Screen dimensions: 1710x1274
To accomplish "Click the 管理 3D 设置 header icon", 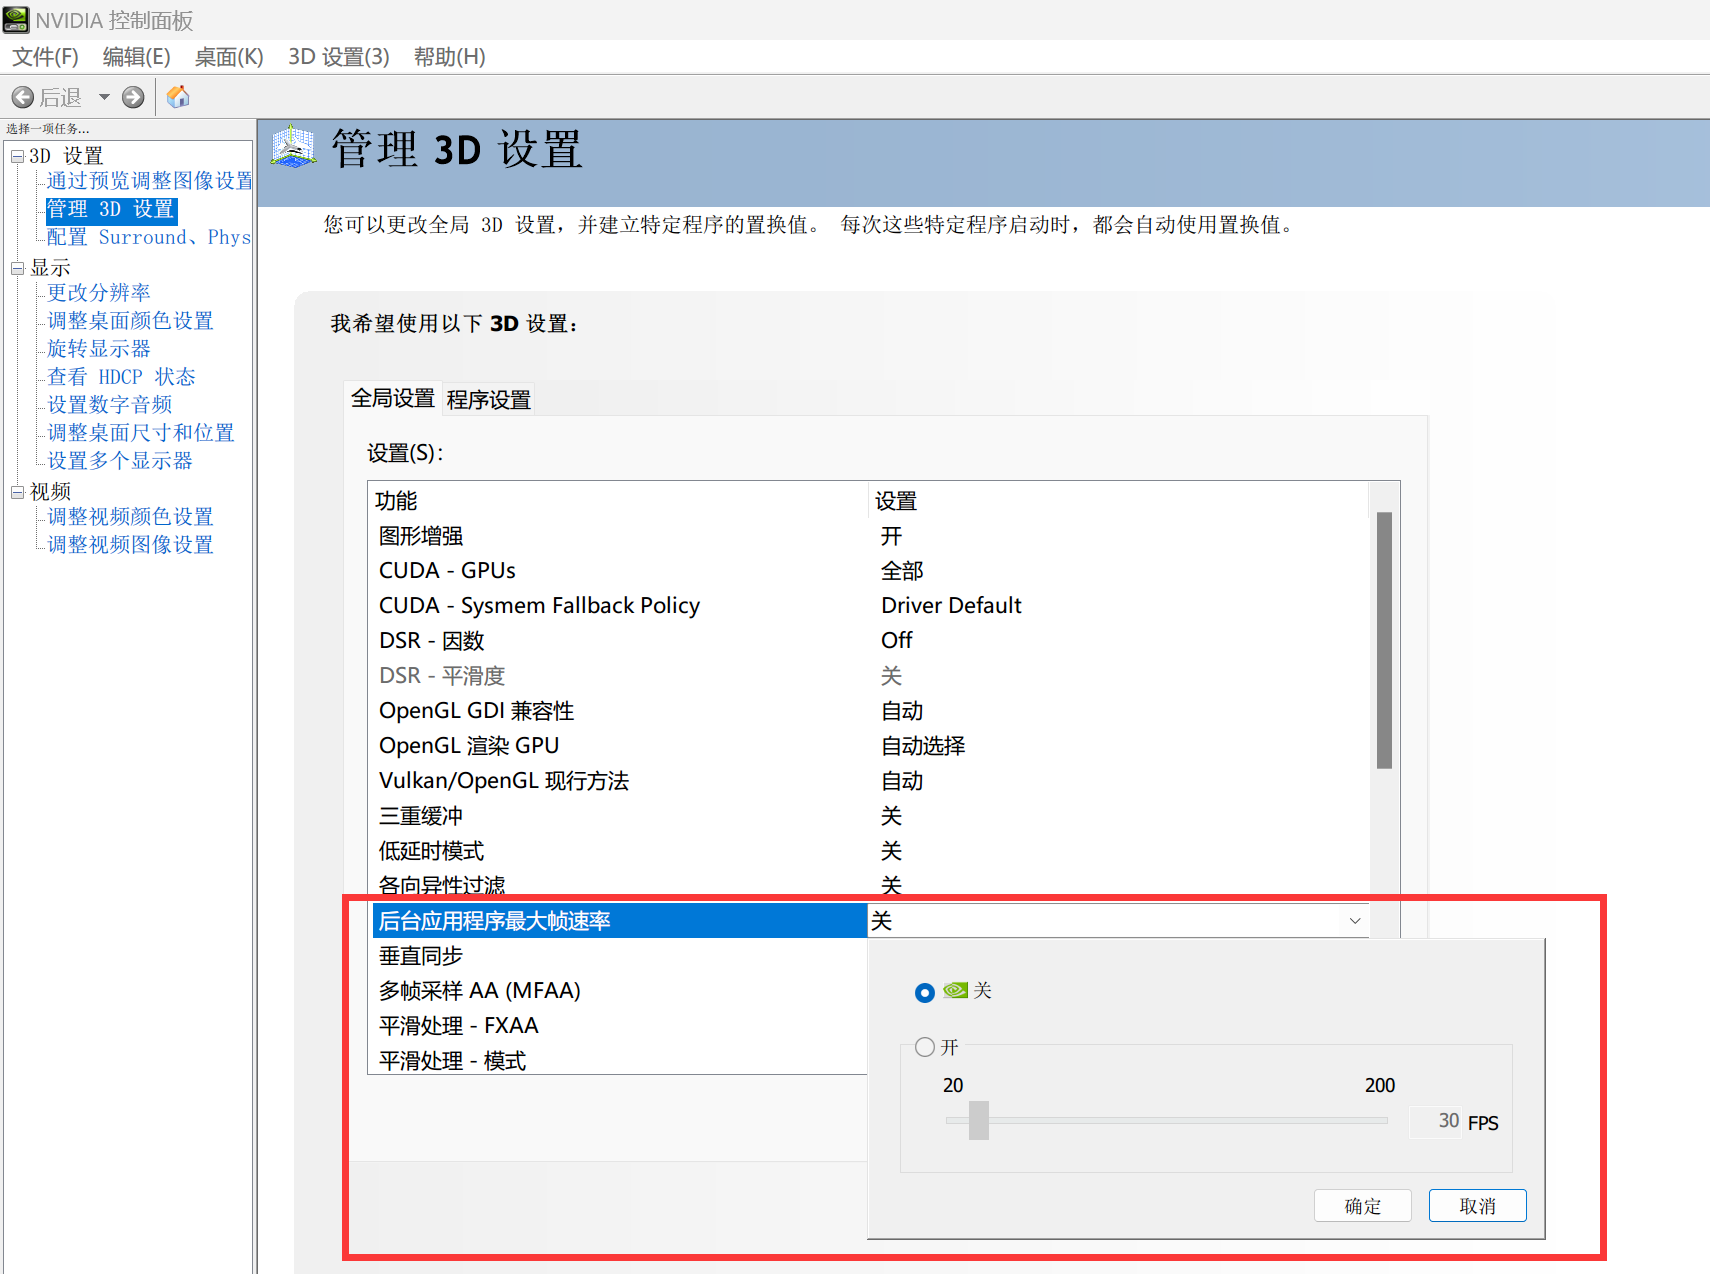I will tap(293, 148).
